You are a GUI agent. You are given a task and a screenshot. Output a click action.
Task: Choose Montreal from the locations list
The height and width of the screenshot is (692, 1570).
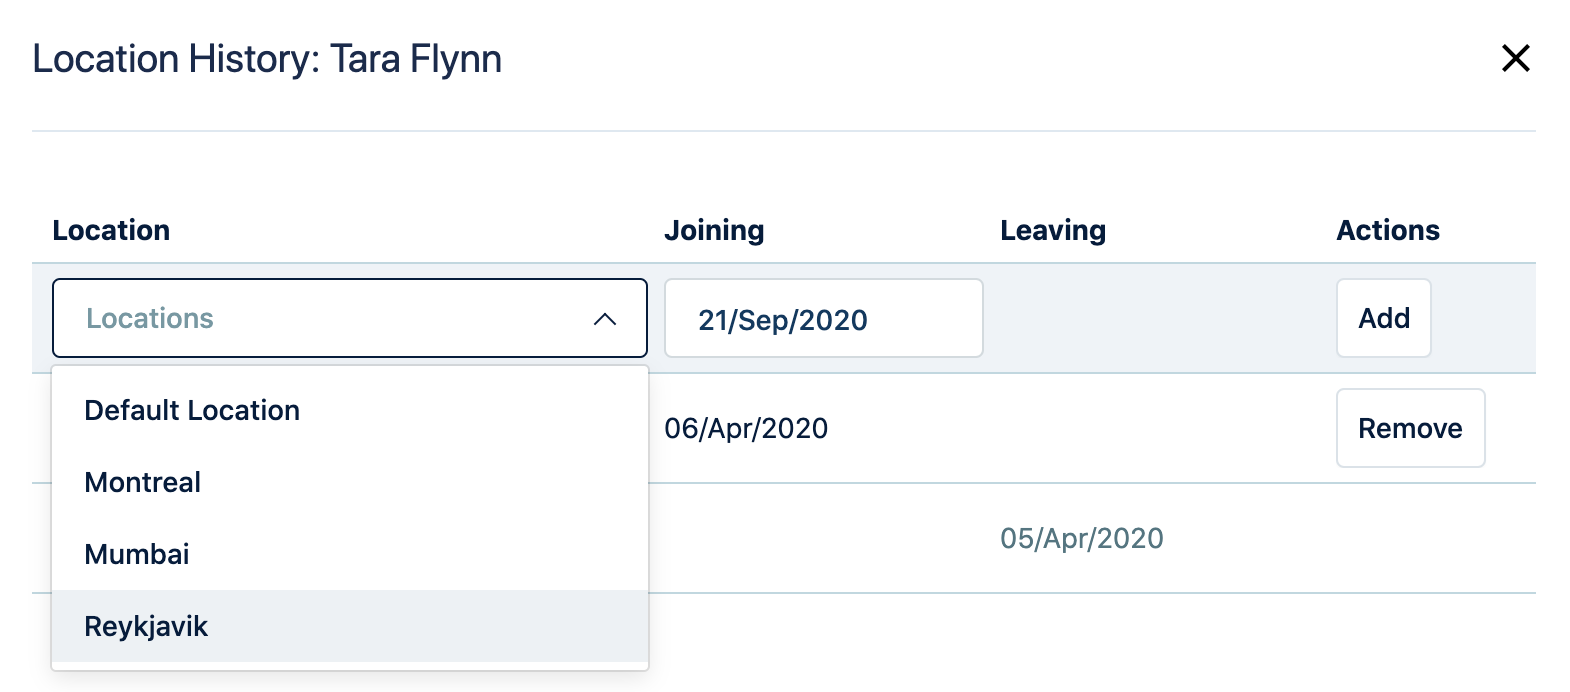[143, 482]
